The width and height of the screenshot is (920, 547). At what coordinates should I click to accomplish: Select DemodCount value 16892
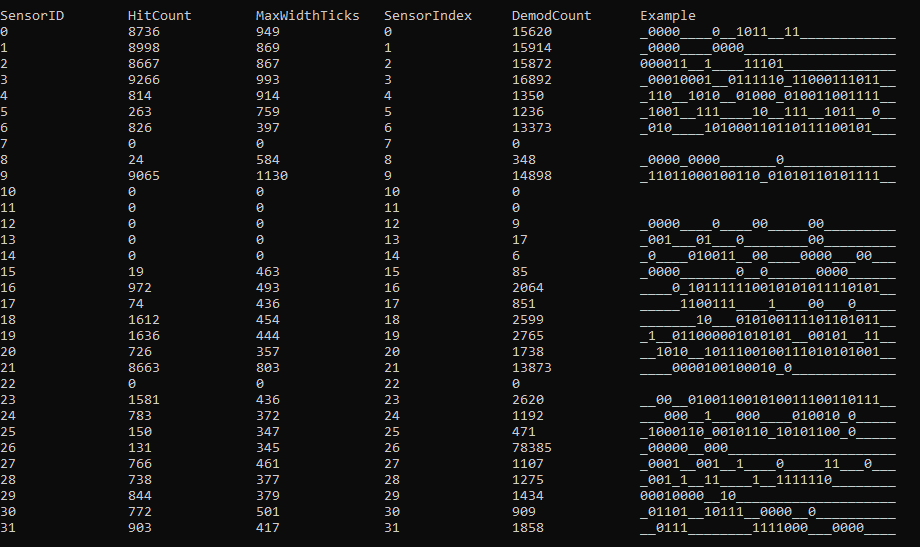click(532, 80)
